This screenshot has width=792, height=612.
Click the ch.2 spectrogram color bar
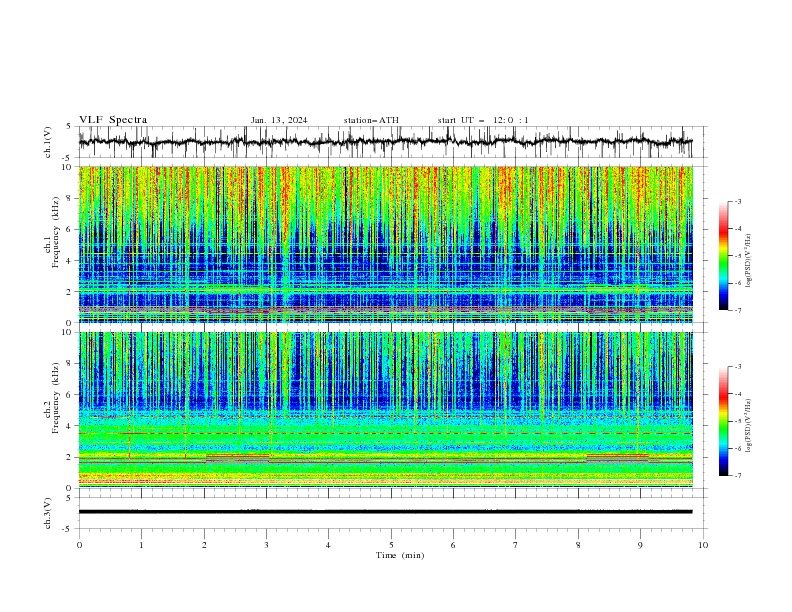pyautogui.click(x=723, y=421)
